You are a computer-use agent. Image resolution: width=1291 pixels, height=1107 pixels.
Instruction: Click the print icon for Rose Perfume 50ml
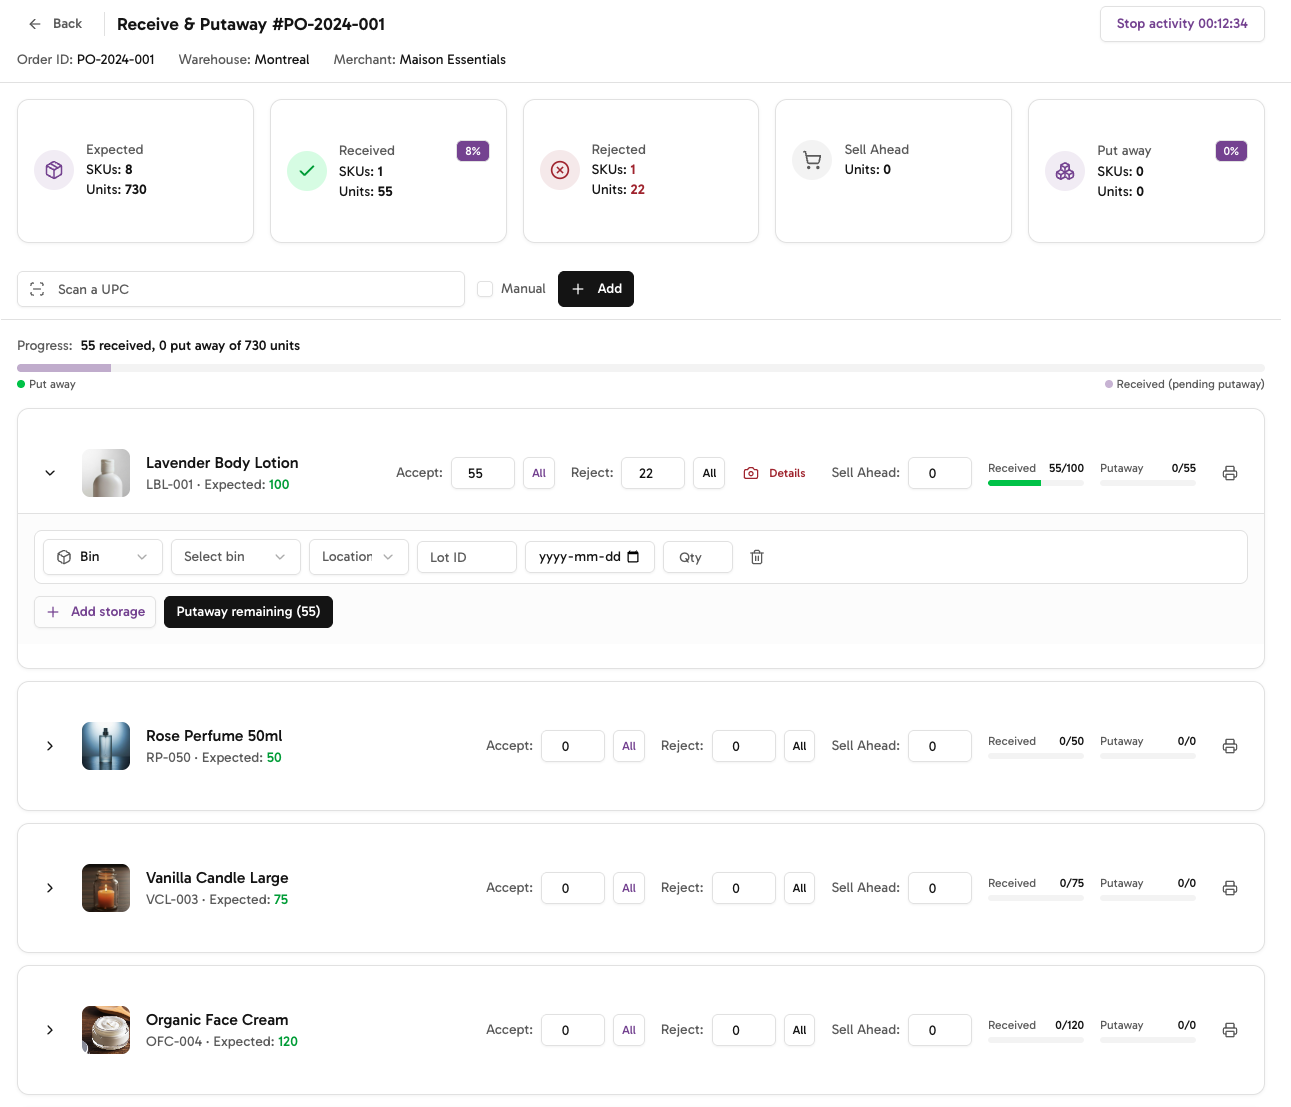pyautogui.click(x=1230, y=746)
